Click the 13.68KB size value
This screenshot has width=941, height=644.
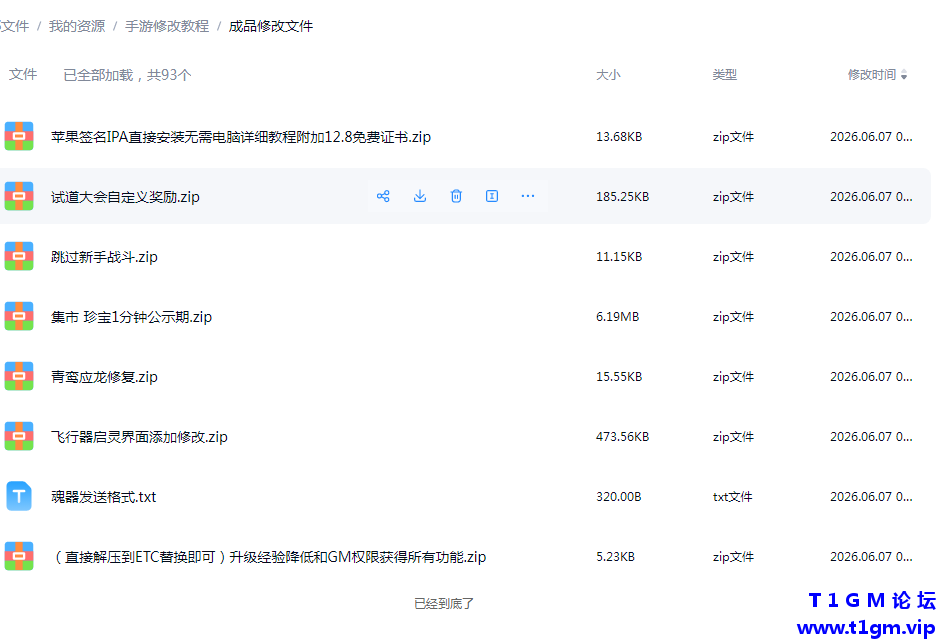coord(619,137)
